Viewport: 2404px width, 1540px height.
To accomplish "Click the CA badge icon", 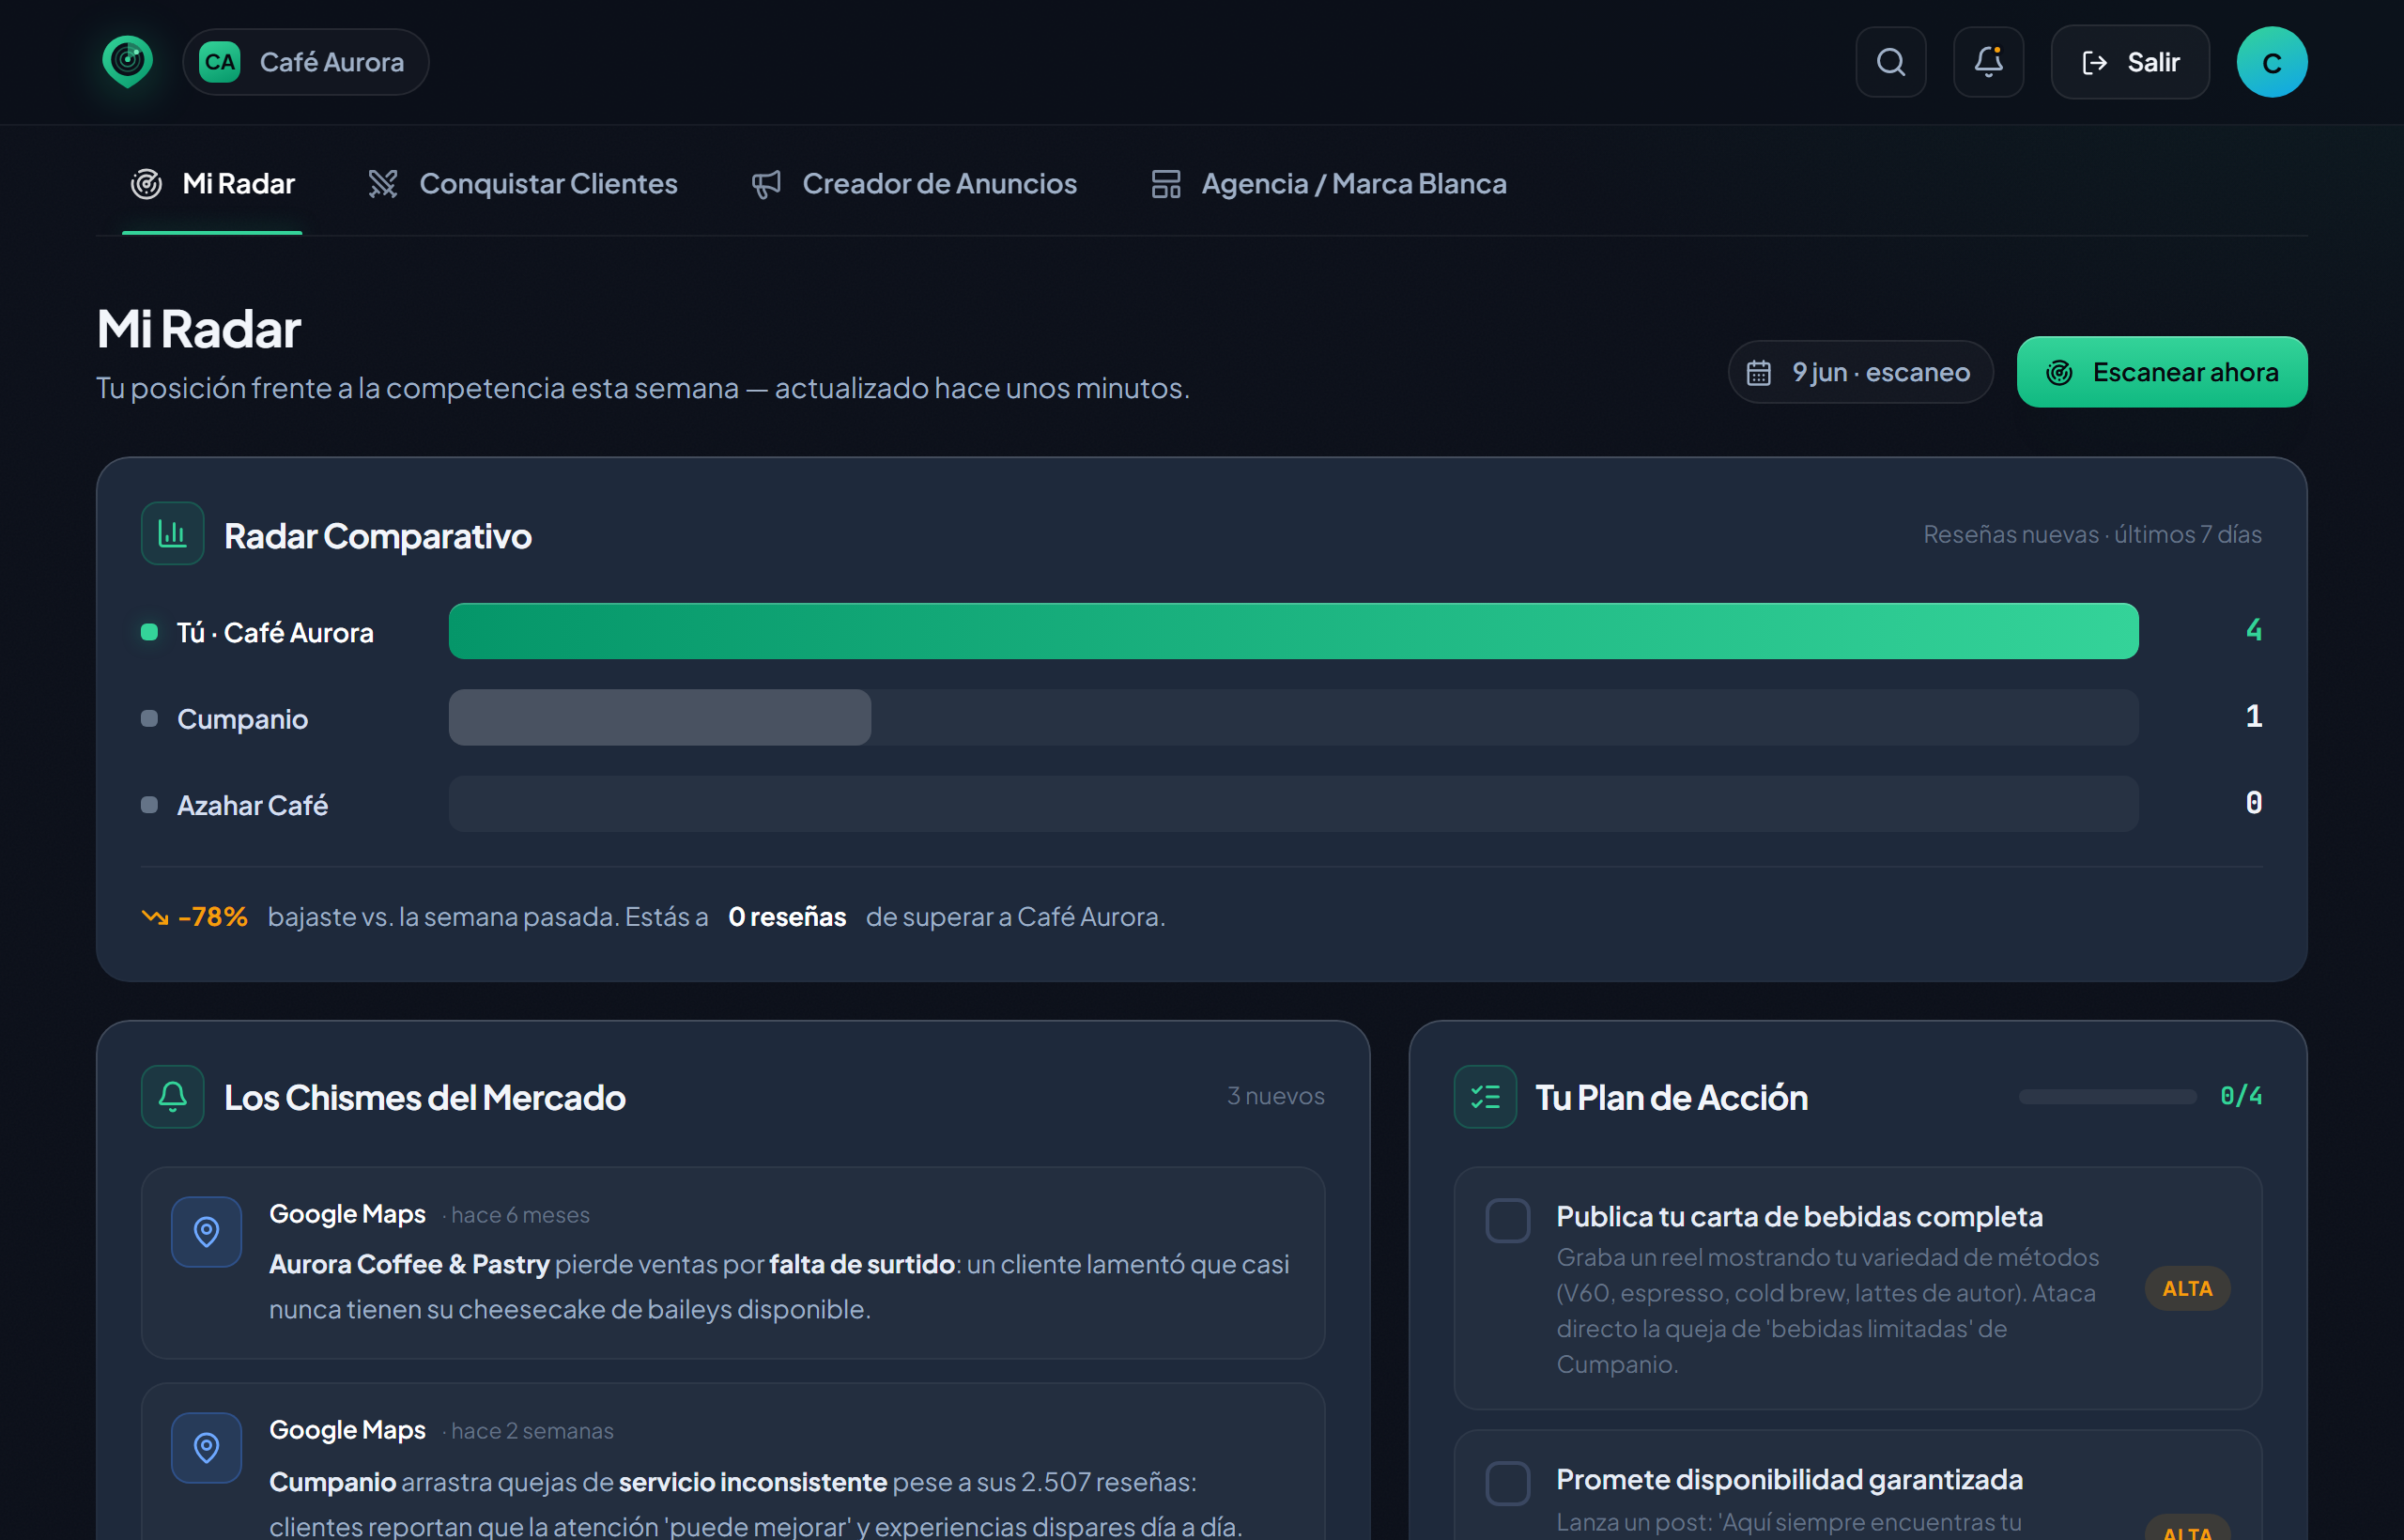I will (220, 62).
